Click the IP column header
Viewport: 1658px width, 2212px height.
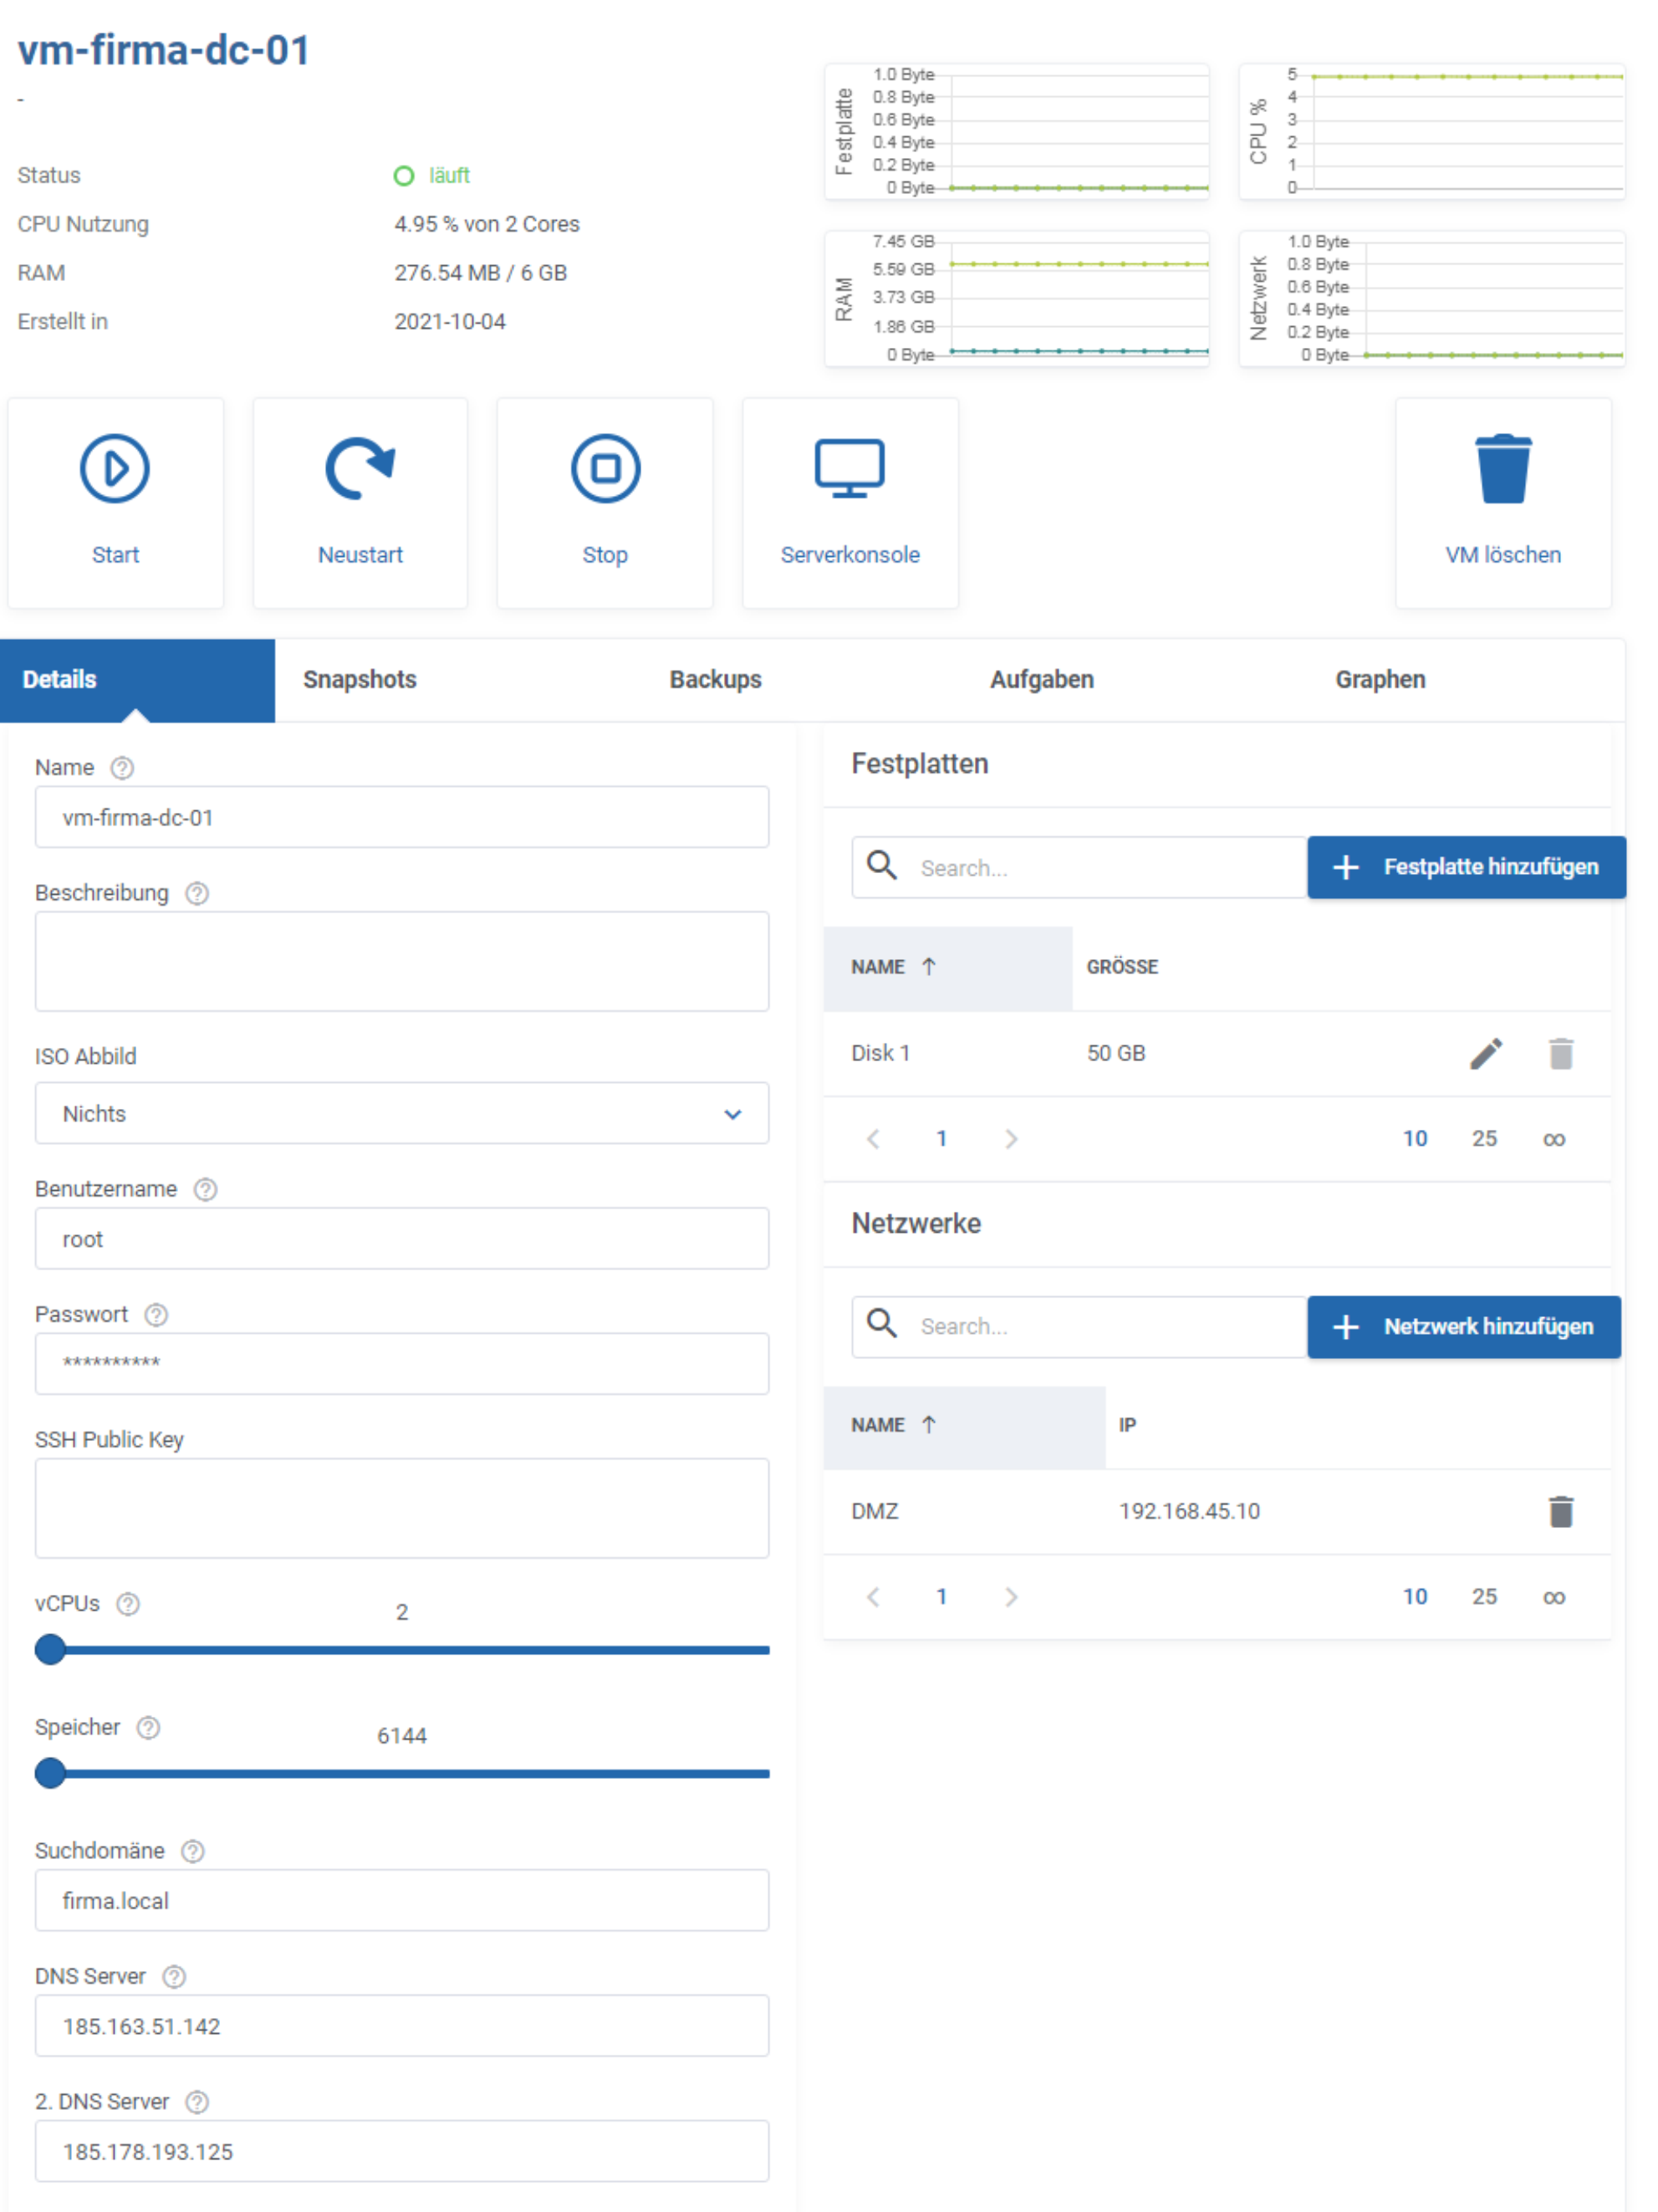click(x=1127, y=1425)
